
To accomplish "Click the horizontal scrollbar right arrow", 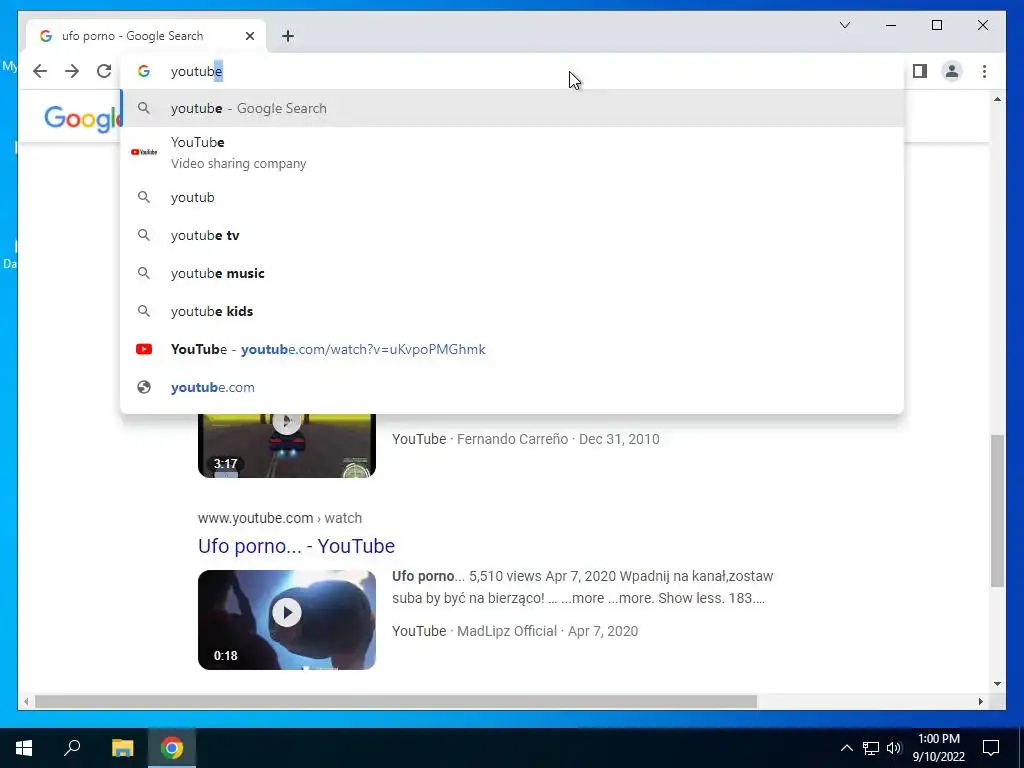I will [980, 701].
